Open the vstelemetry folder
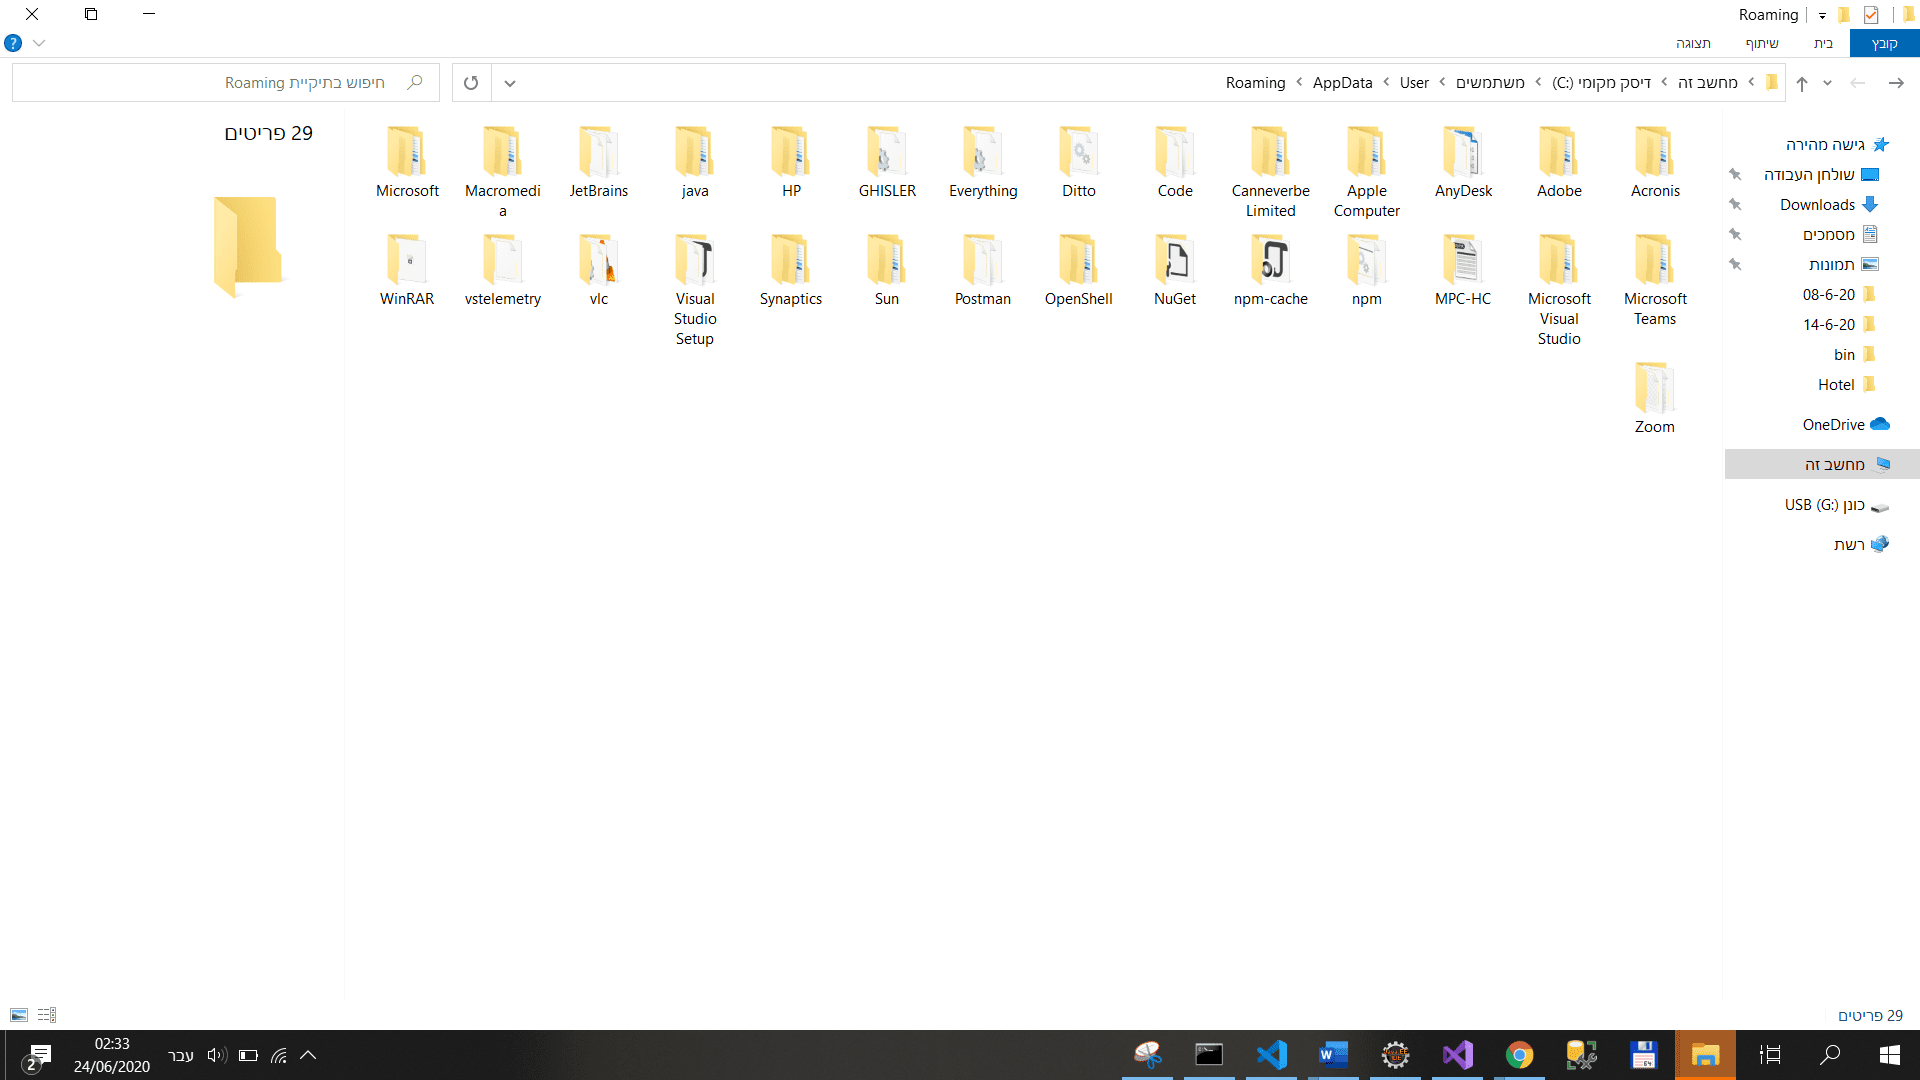Viewport: 1920px width, 1080px height. pyautogui.click(x=503, y=271)
